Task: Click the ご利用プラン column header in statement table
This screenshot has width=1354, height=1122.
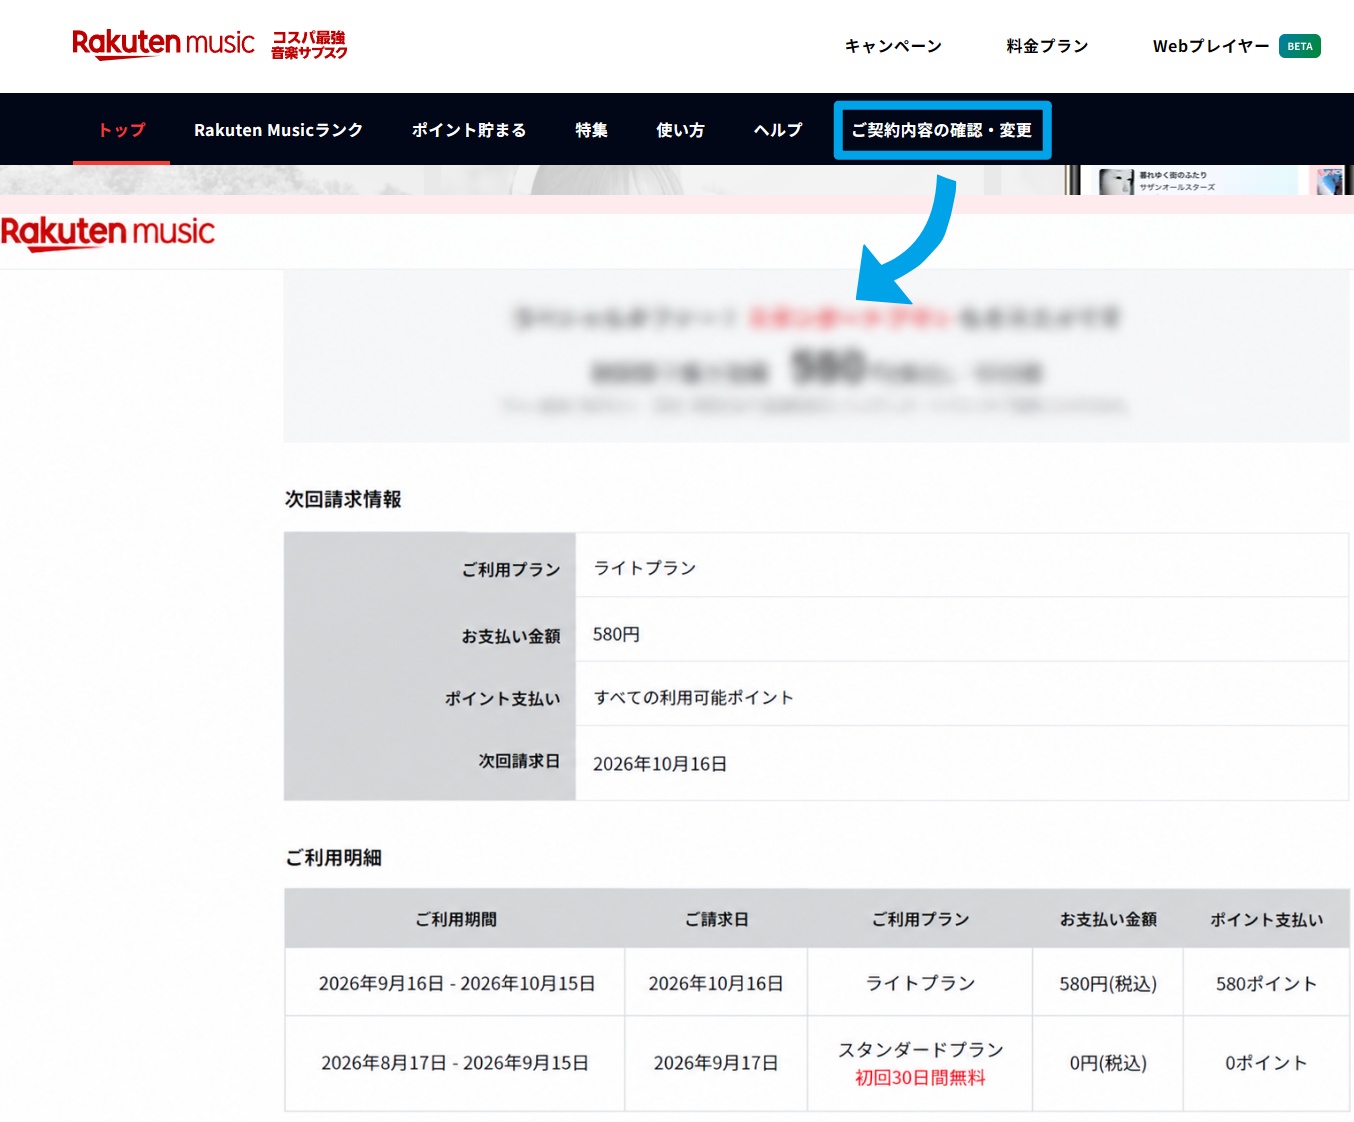Action: pyautogui.click(x=920, y=919)
